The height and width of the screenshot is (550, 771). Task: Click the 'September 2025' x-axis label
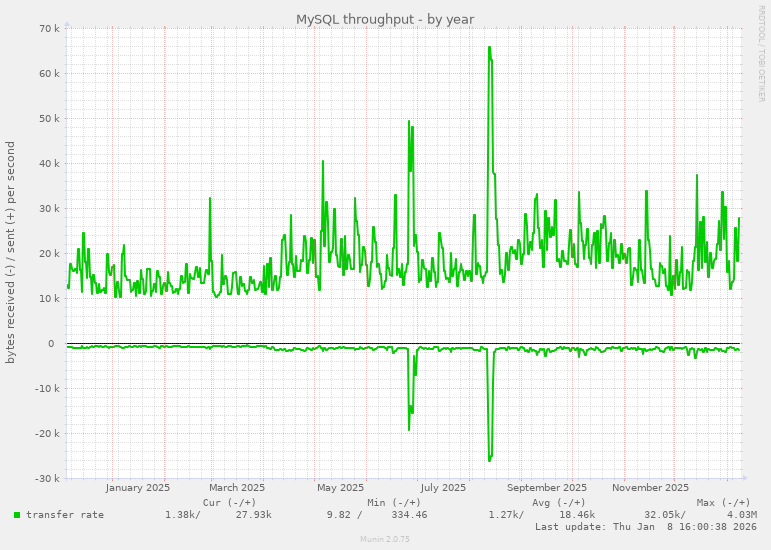click(547, 488)
